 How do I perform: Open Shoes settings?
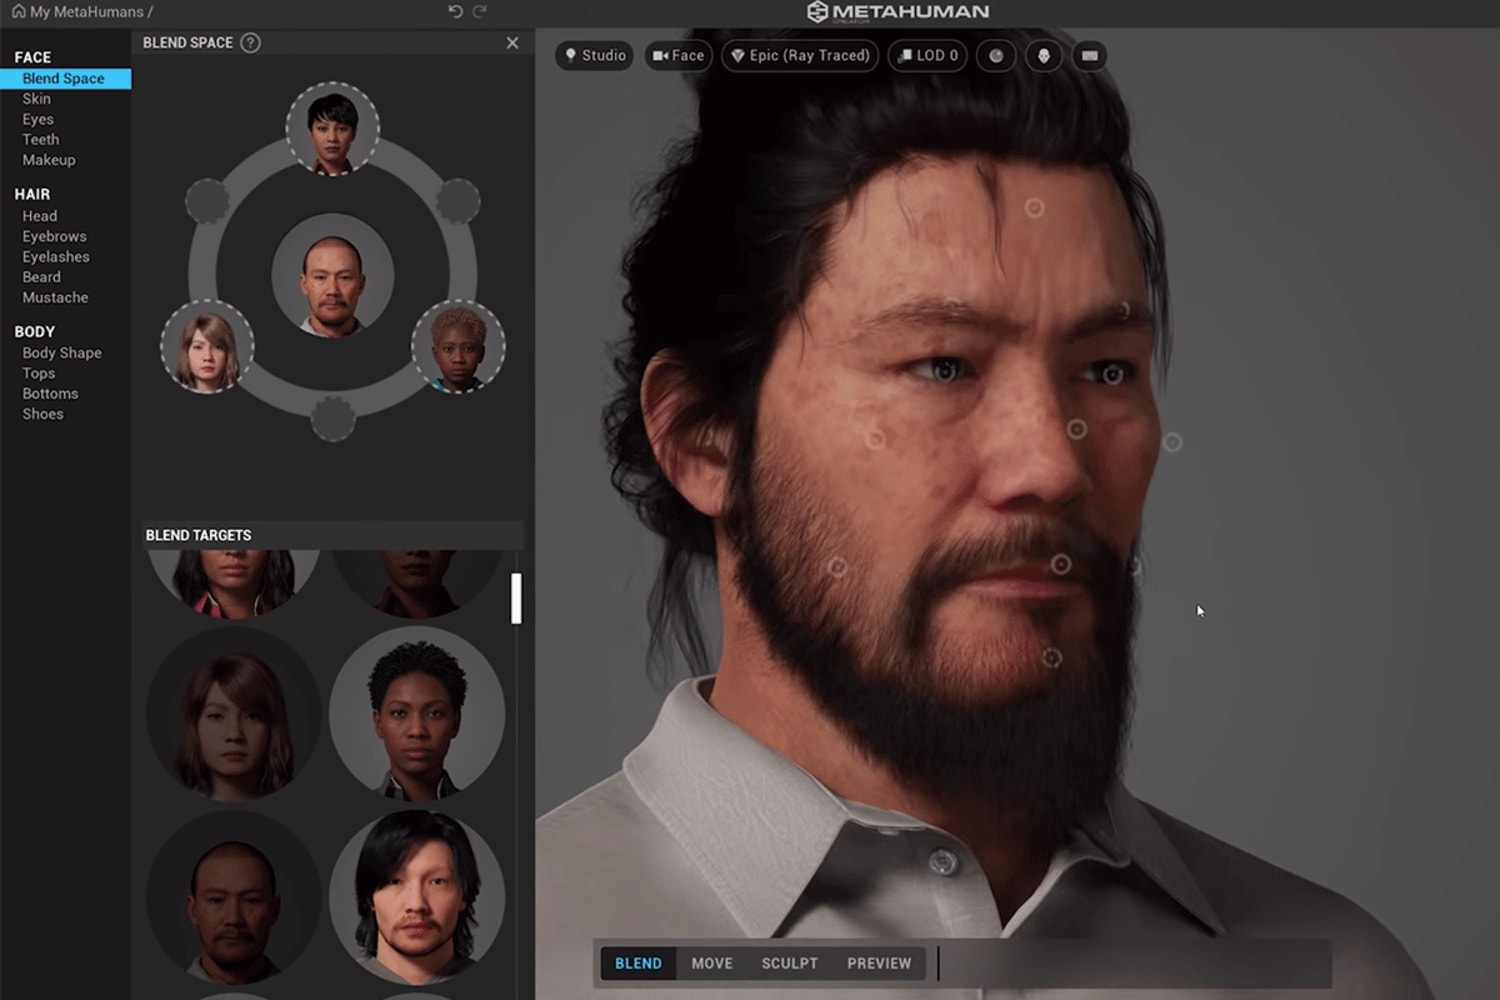pyautogui.click(x=43, y=414)
